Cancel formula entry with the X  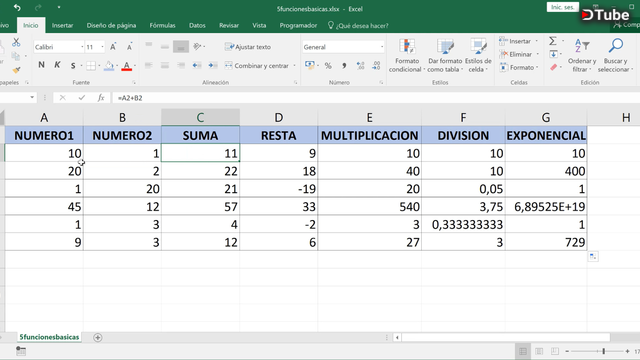point(62,98)
